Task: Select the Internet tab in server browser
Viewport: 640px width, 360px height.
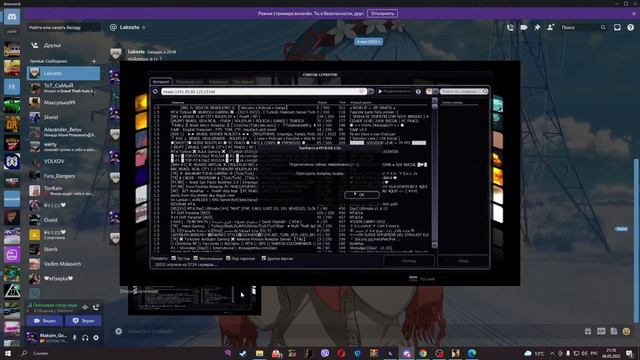Action: pyautogui.click(x=161, y=82)
